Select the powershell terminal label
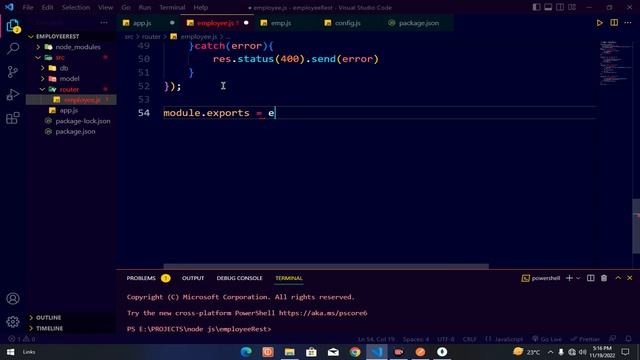Viewport: 640px width, 360px height. coord(541,278)
